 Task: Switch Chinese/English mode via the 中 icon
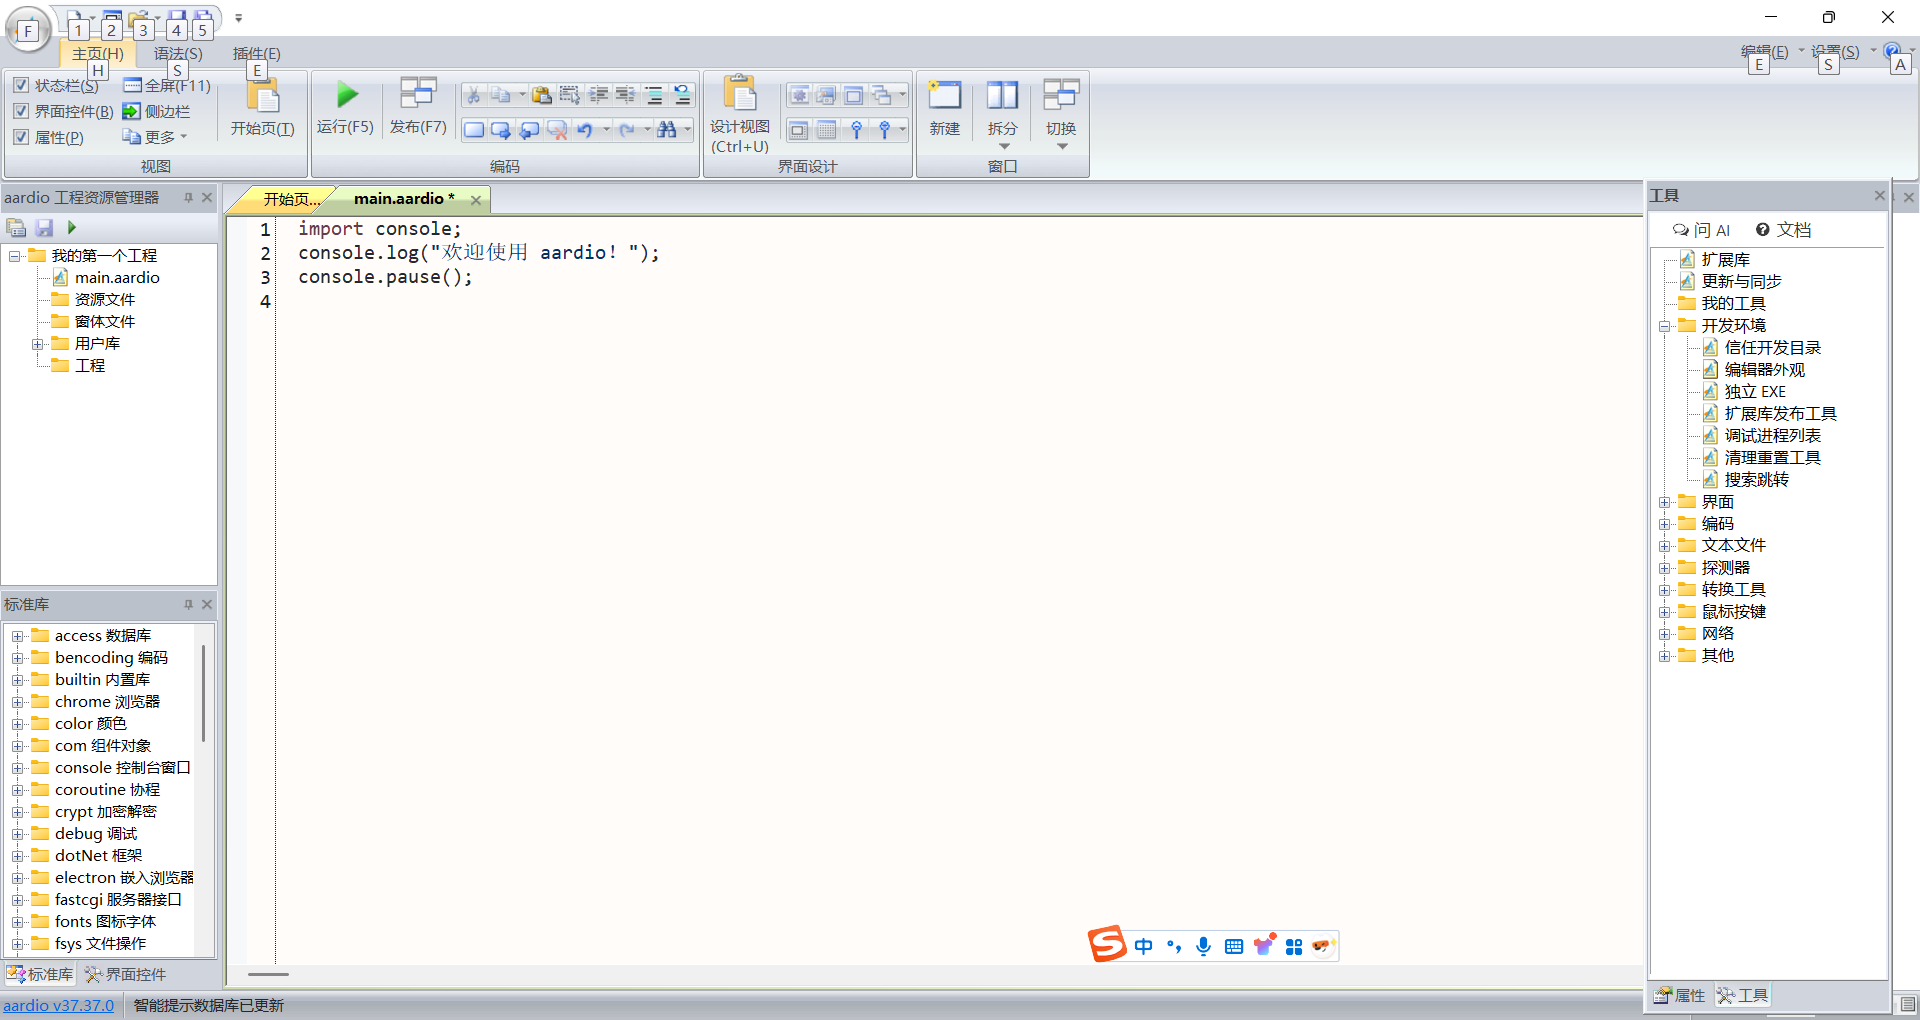(x=1144, y=946)
